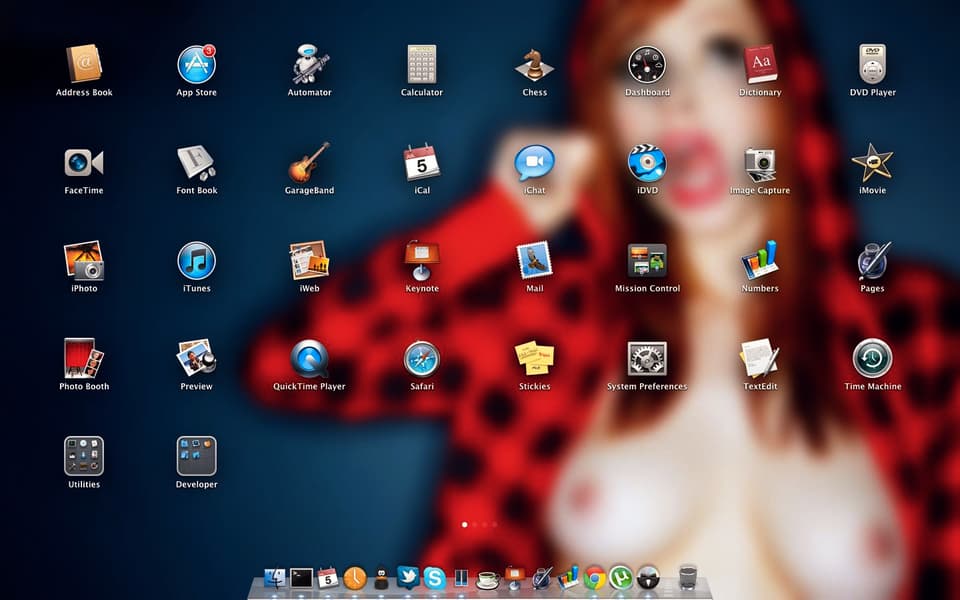Screen dimensions: 960x600
Task: Open uTorrent from the Dock
Action: (x=621, y=579)
